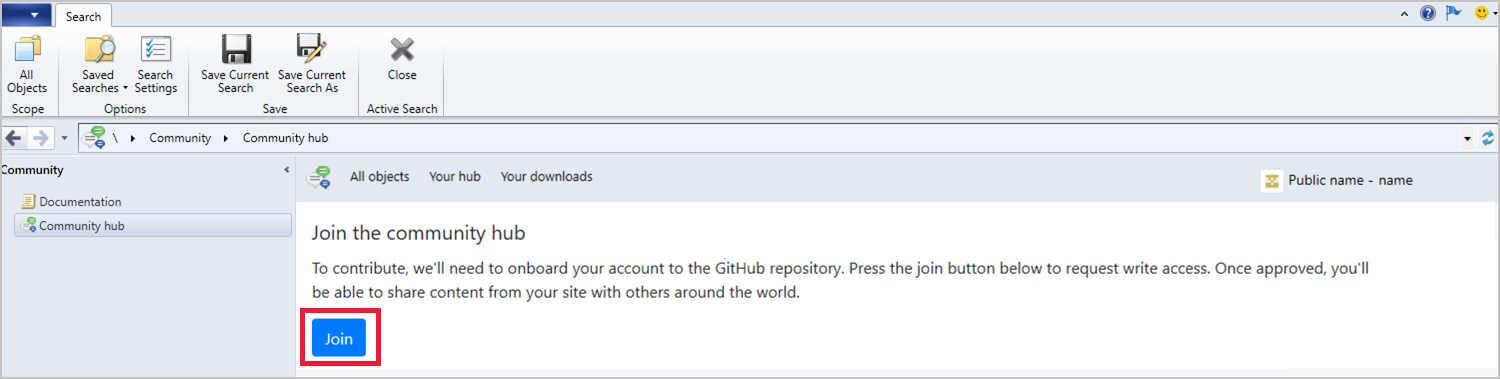
Task: Click Join the community hub heading
Action: click(419, 233)
